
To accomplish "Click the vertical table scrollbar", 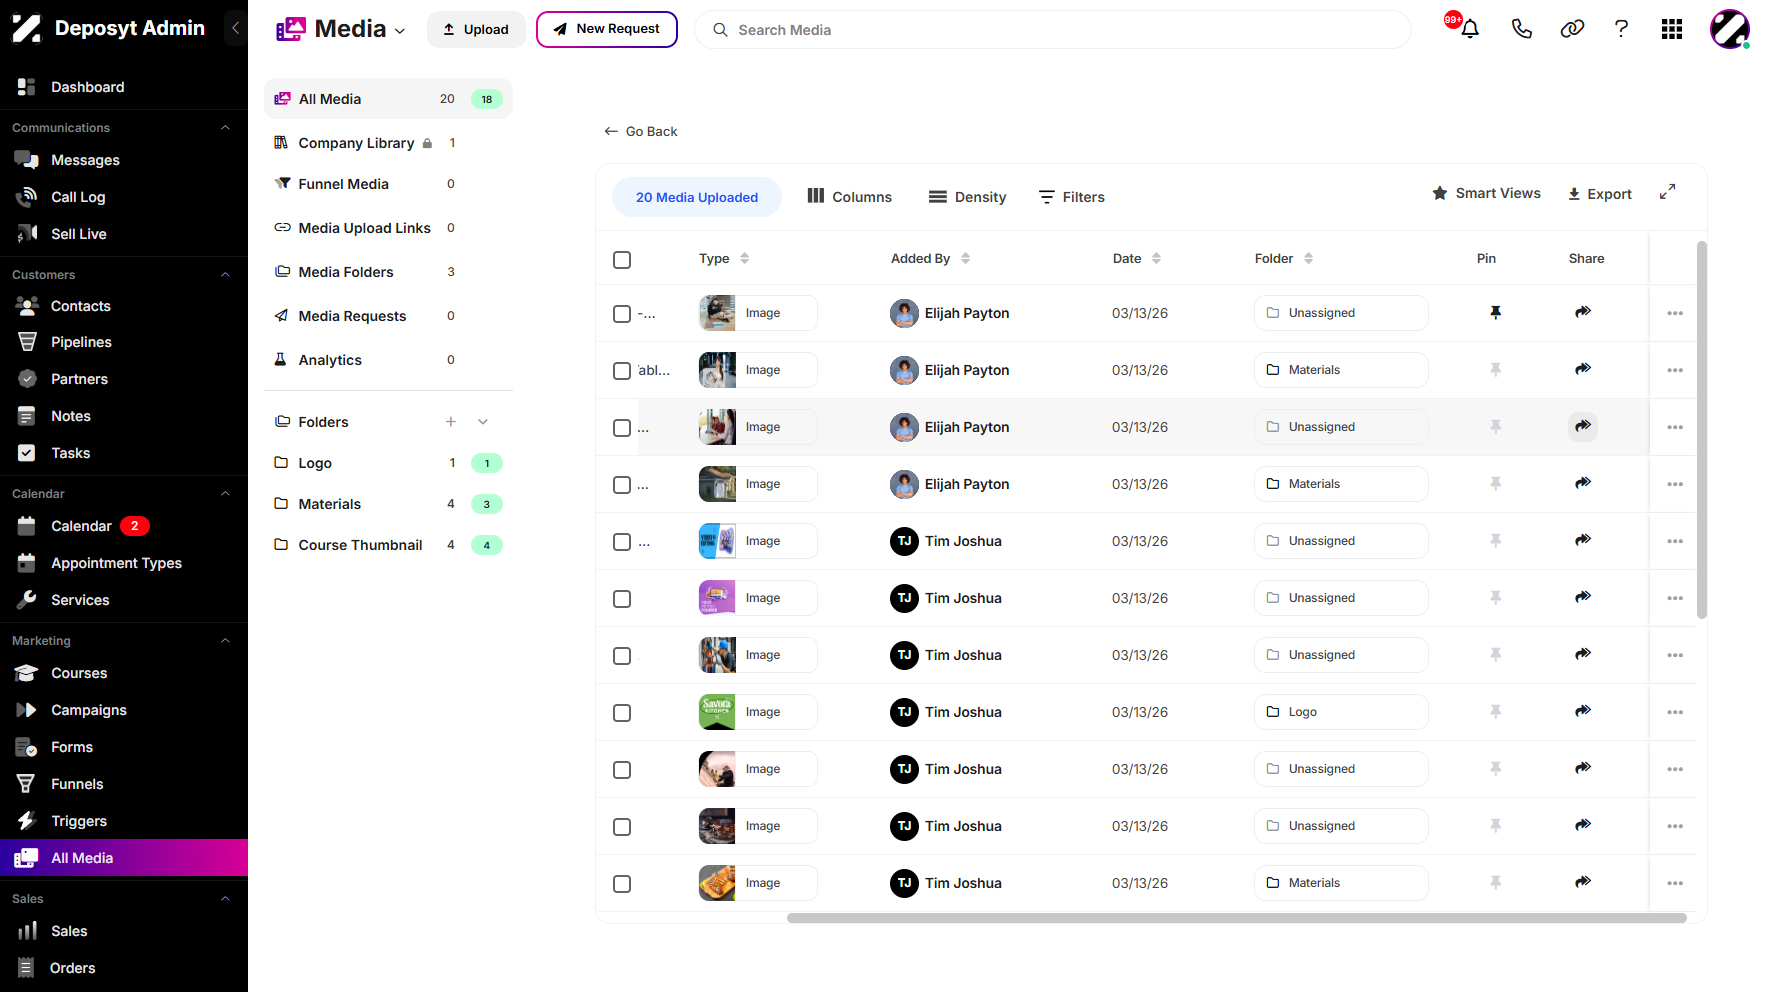I will [x=1702, y=430].
